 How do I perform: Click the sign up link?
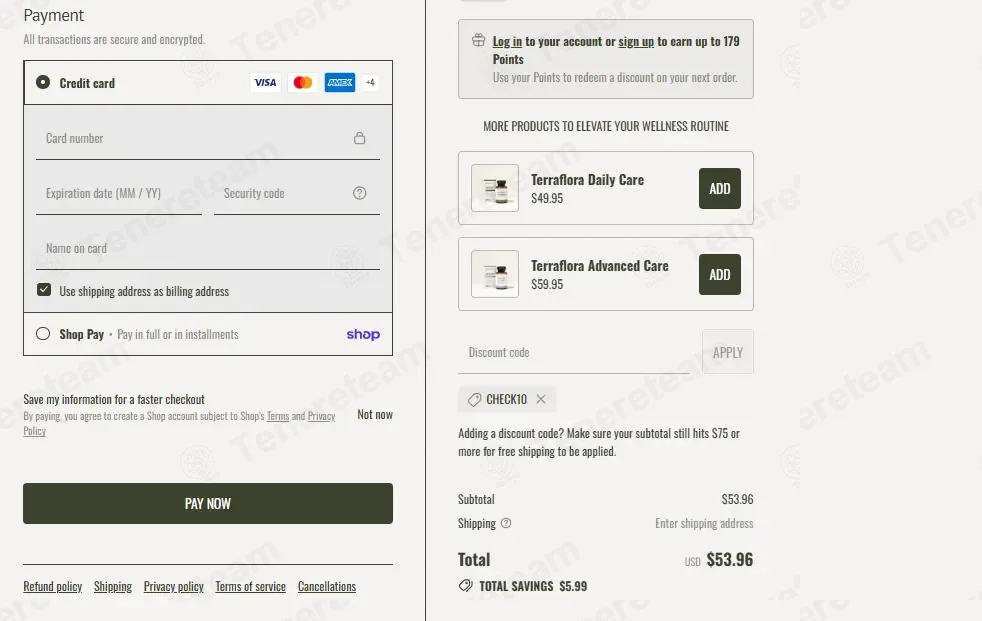(x=636, y=41)
